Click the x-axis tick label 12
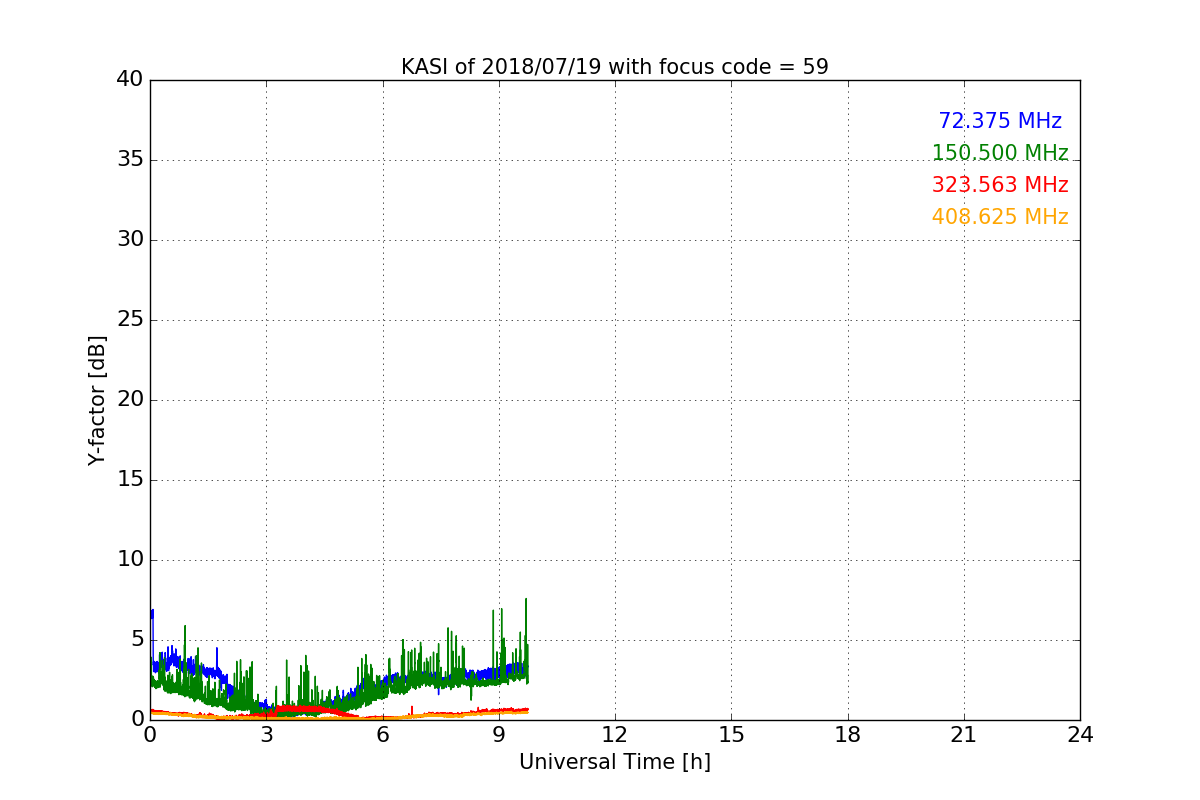Screen dimensions: 1200x800 click(x=615, y=735)
